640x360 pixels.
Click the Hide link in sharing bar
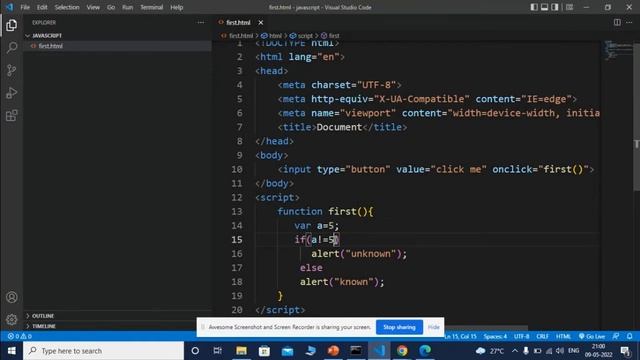point(433,327)
